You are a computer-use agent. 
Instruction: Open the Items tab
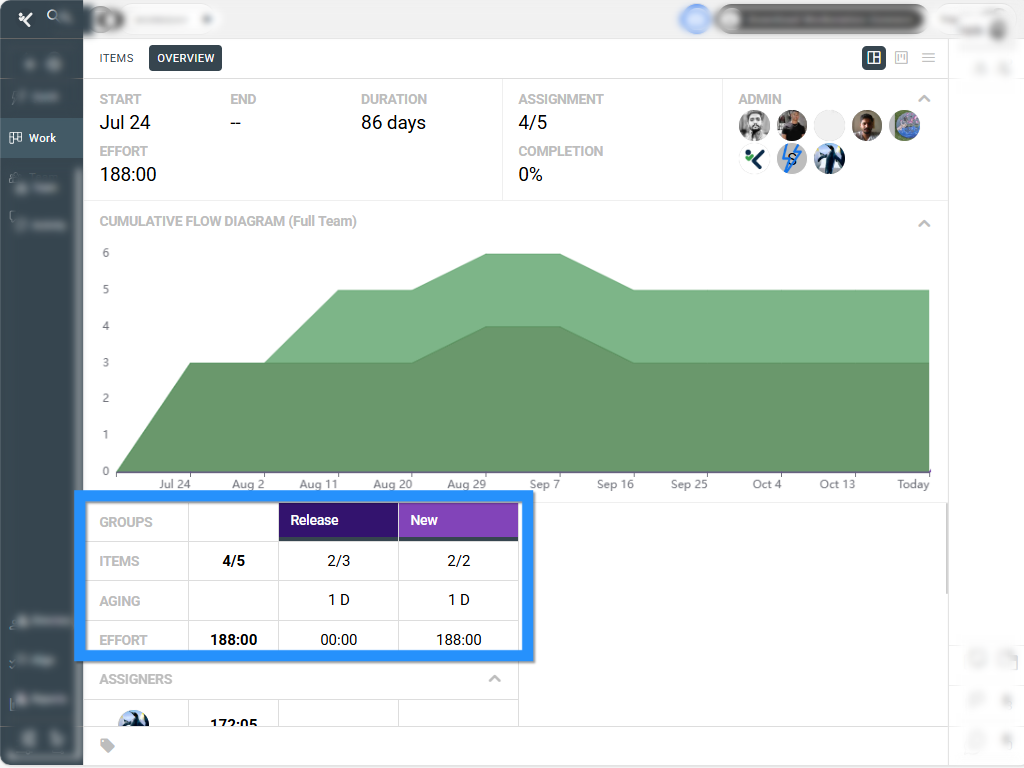point(116,58)
